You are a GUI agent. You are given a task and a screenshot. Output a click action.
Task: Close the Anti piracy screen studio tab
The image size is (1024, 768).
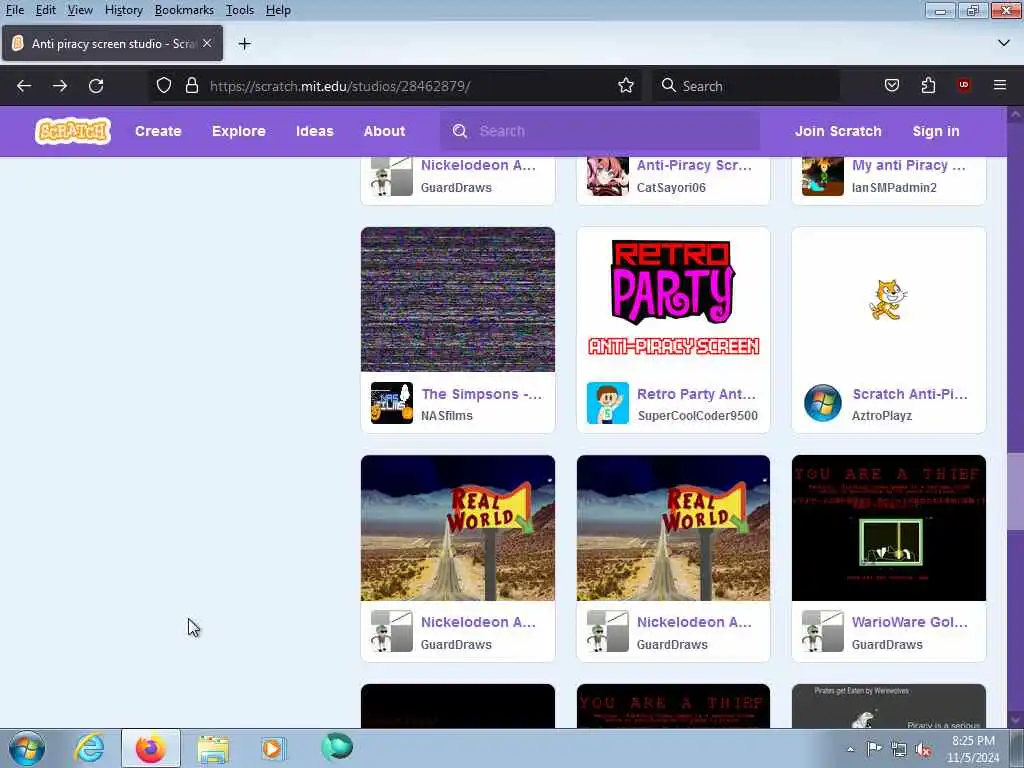click(x=207, y=43)
